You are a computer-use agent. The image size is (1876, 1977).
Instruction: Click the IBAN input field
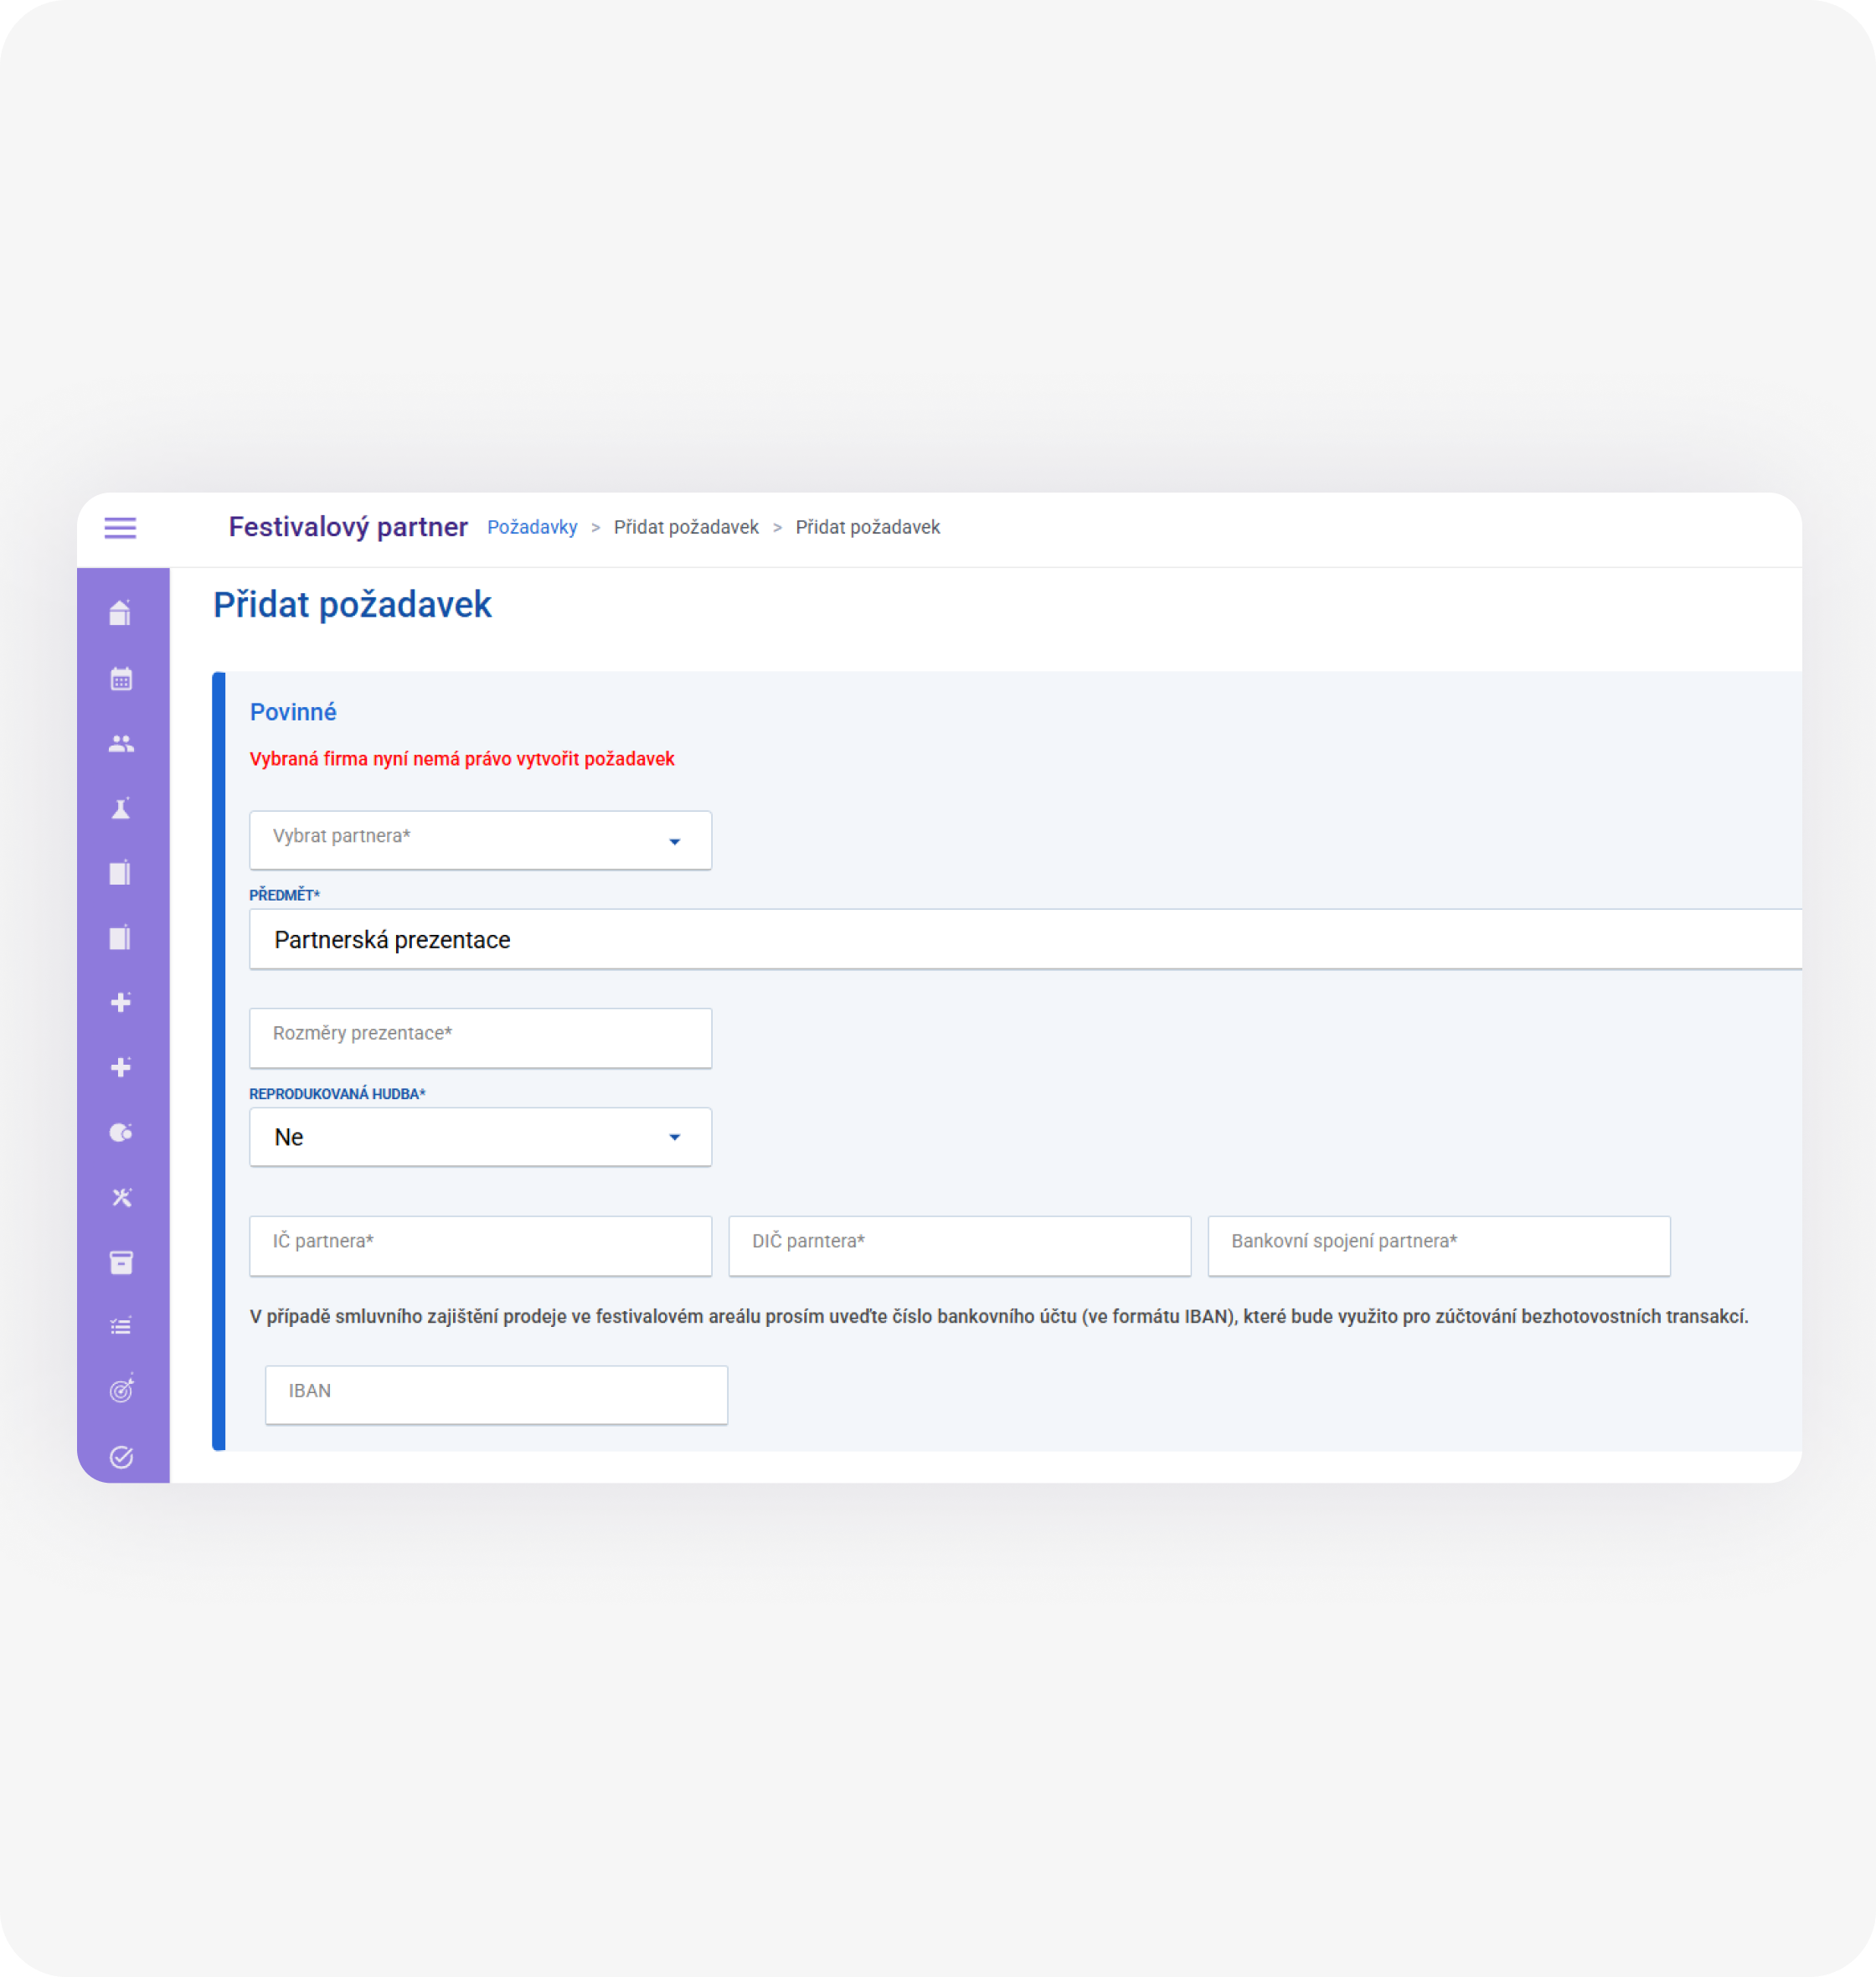(x=496, y=1395)
